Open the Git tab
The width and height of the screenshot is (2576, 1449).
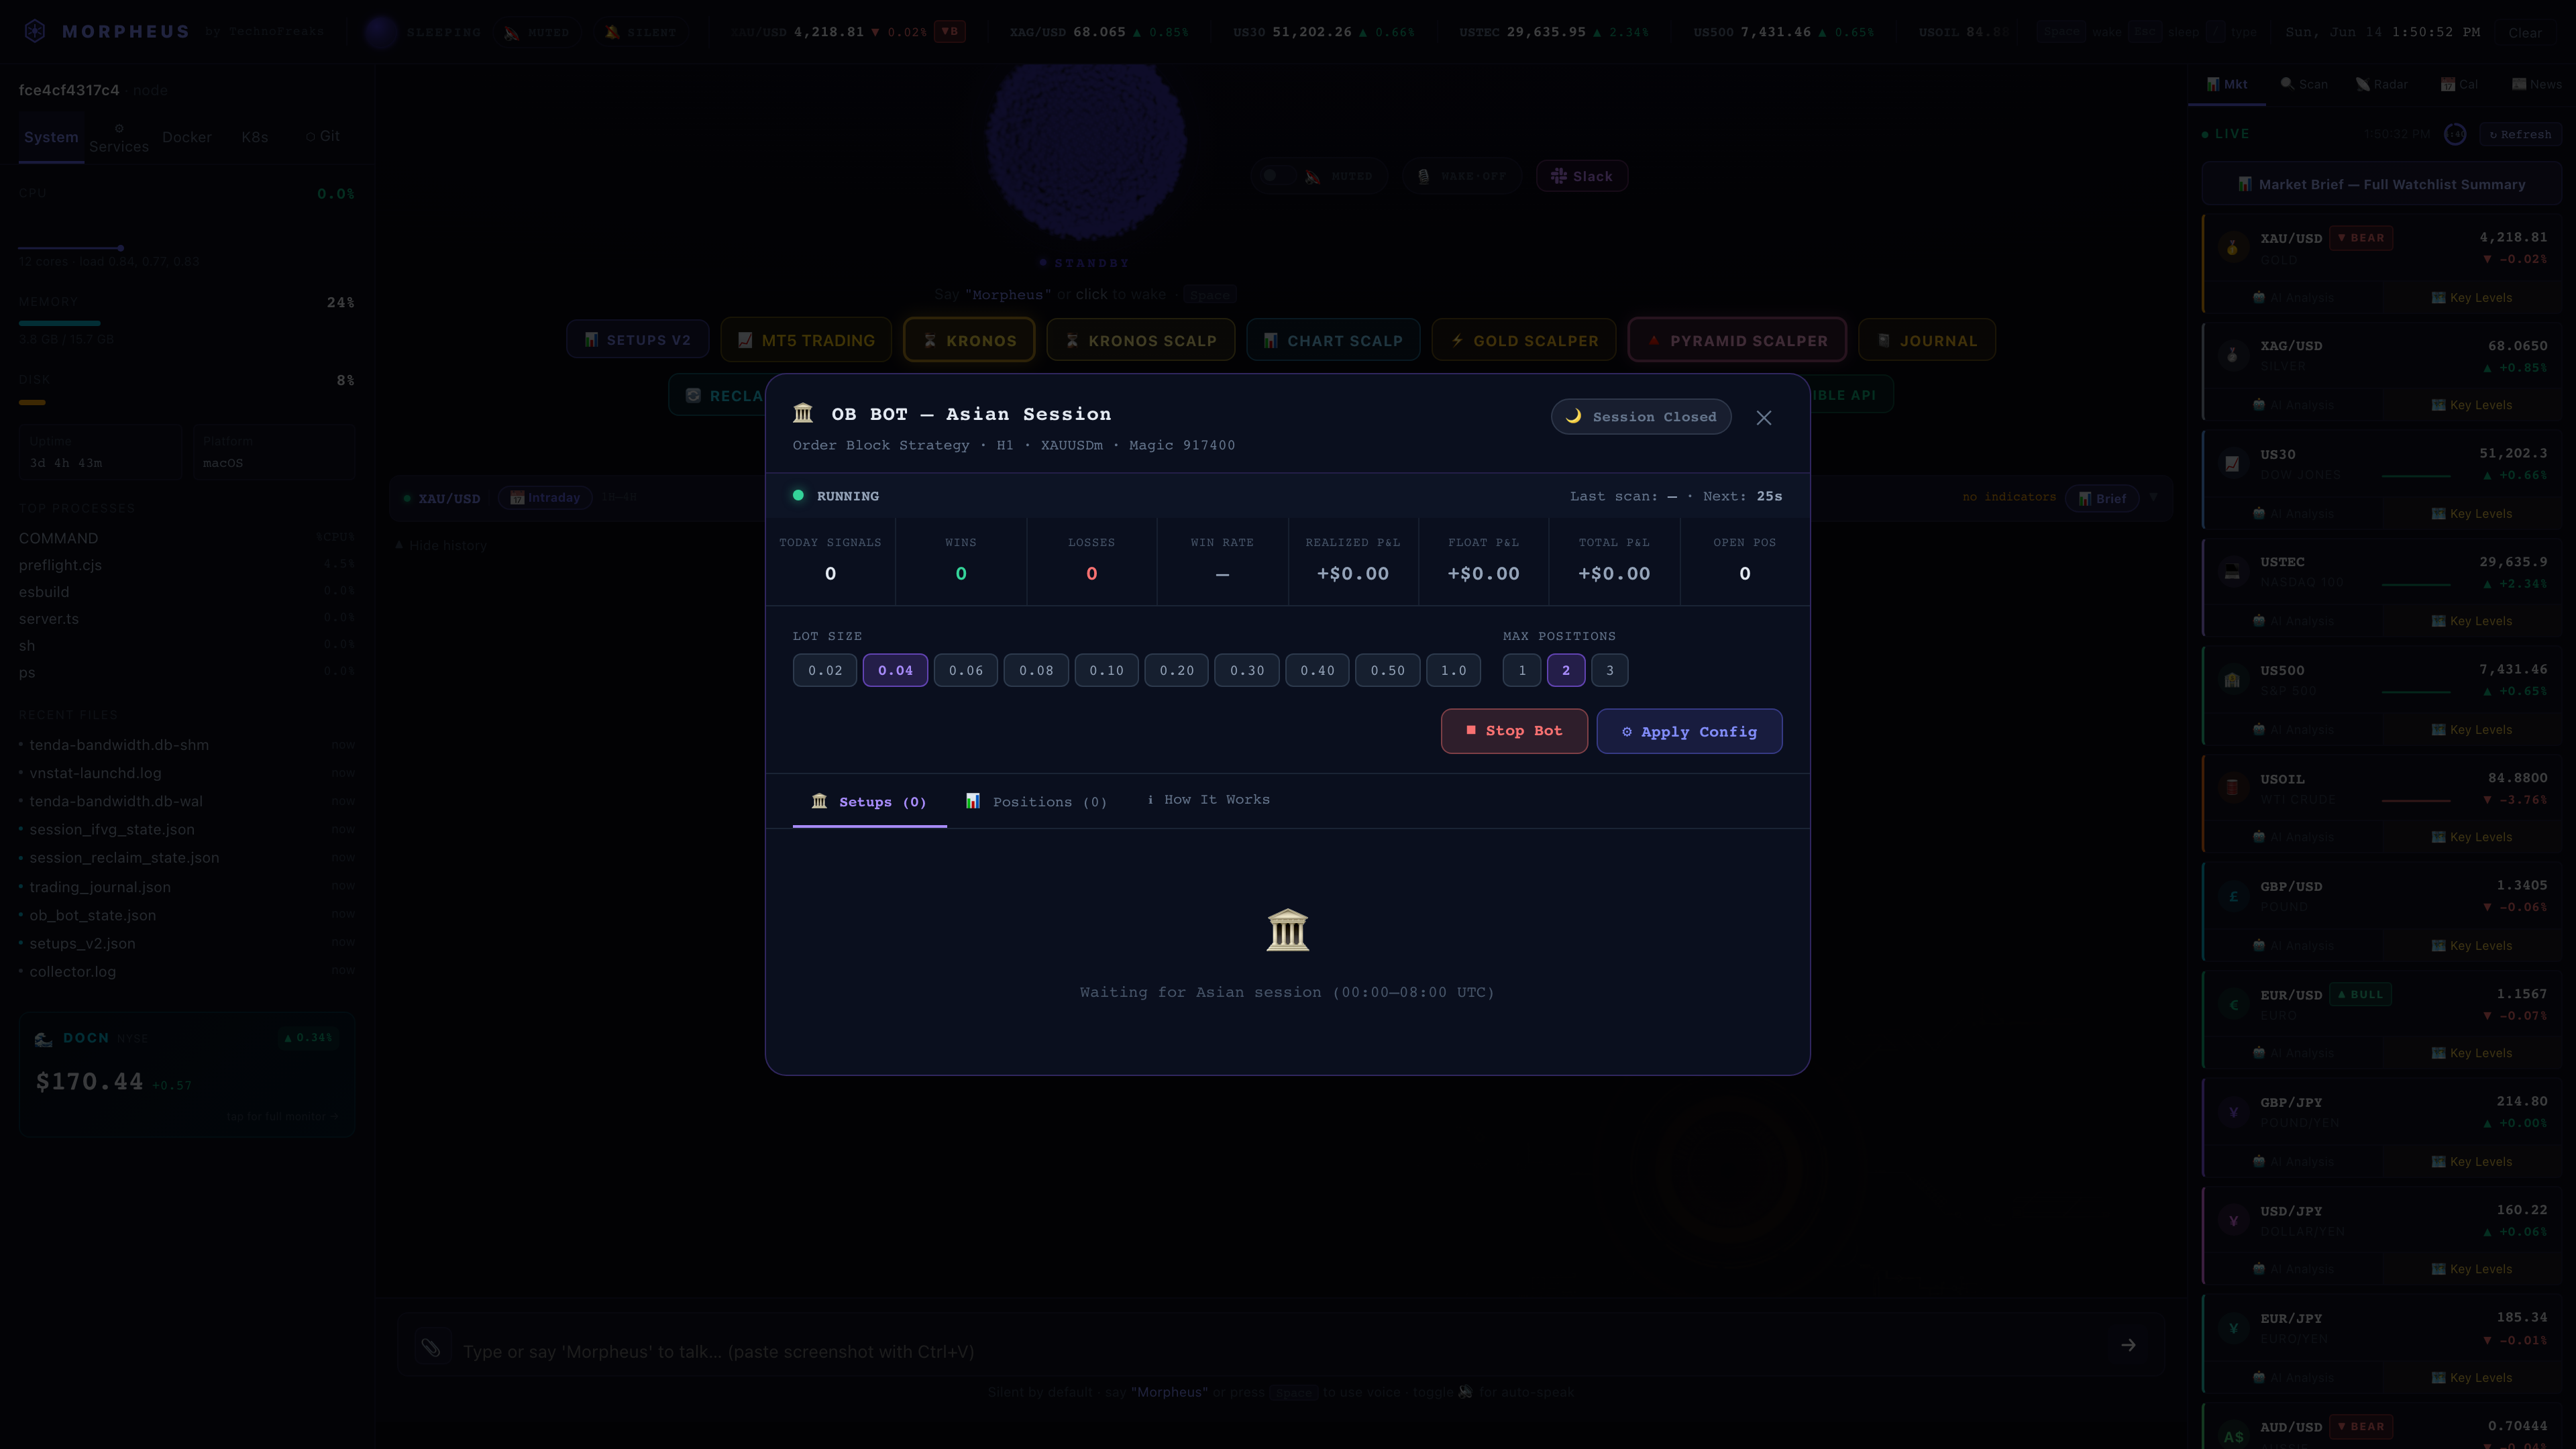pos(323,136)
